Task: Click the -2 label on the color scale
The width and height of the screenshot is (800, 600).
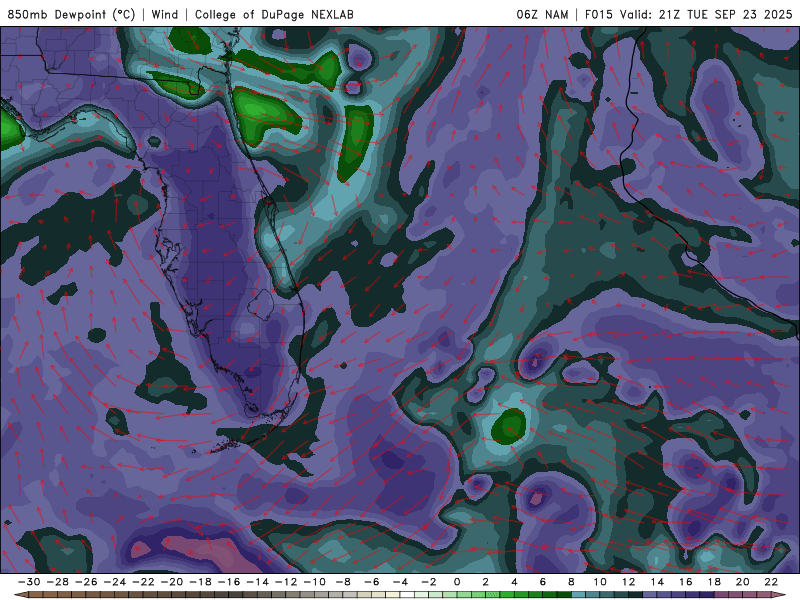Action: point(429,582)
